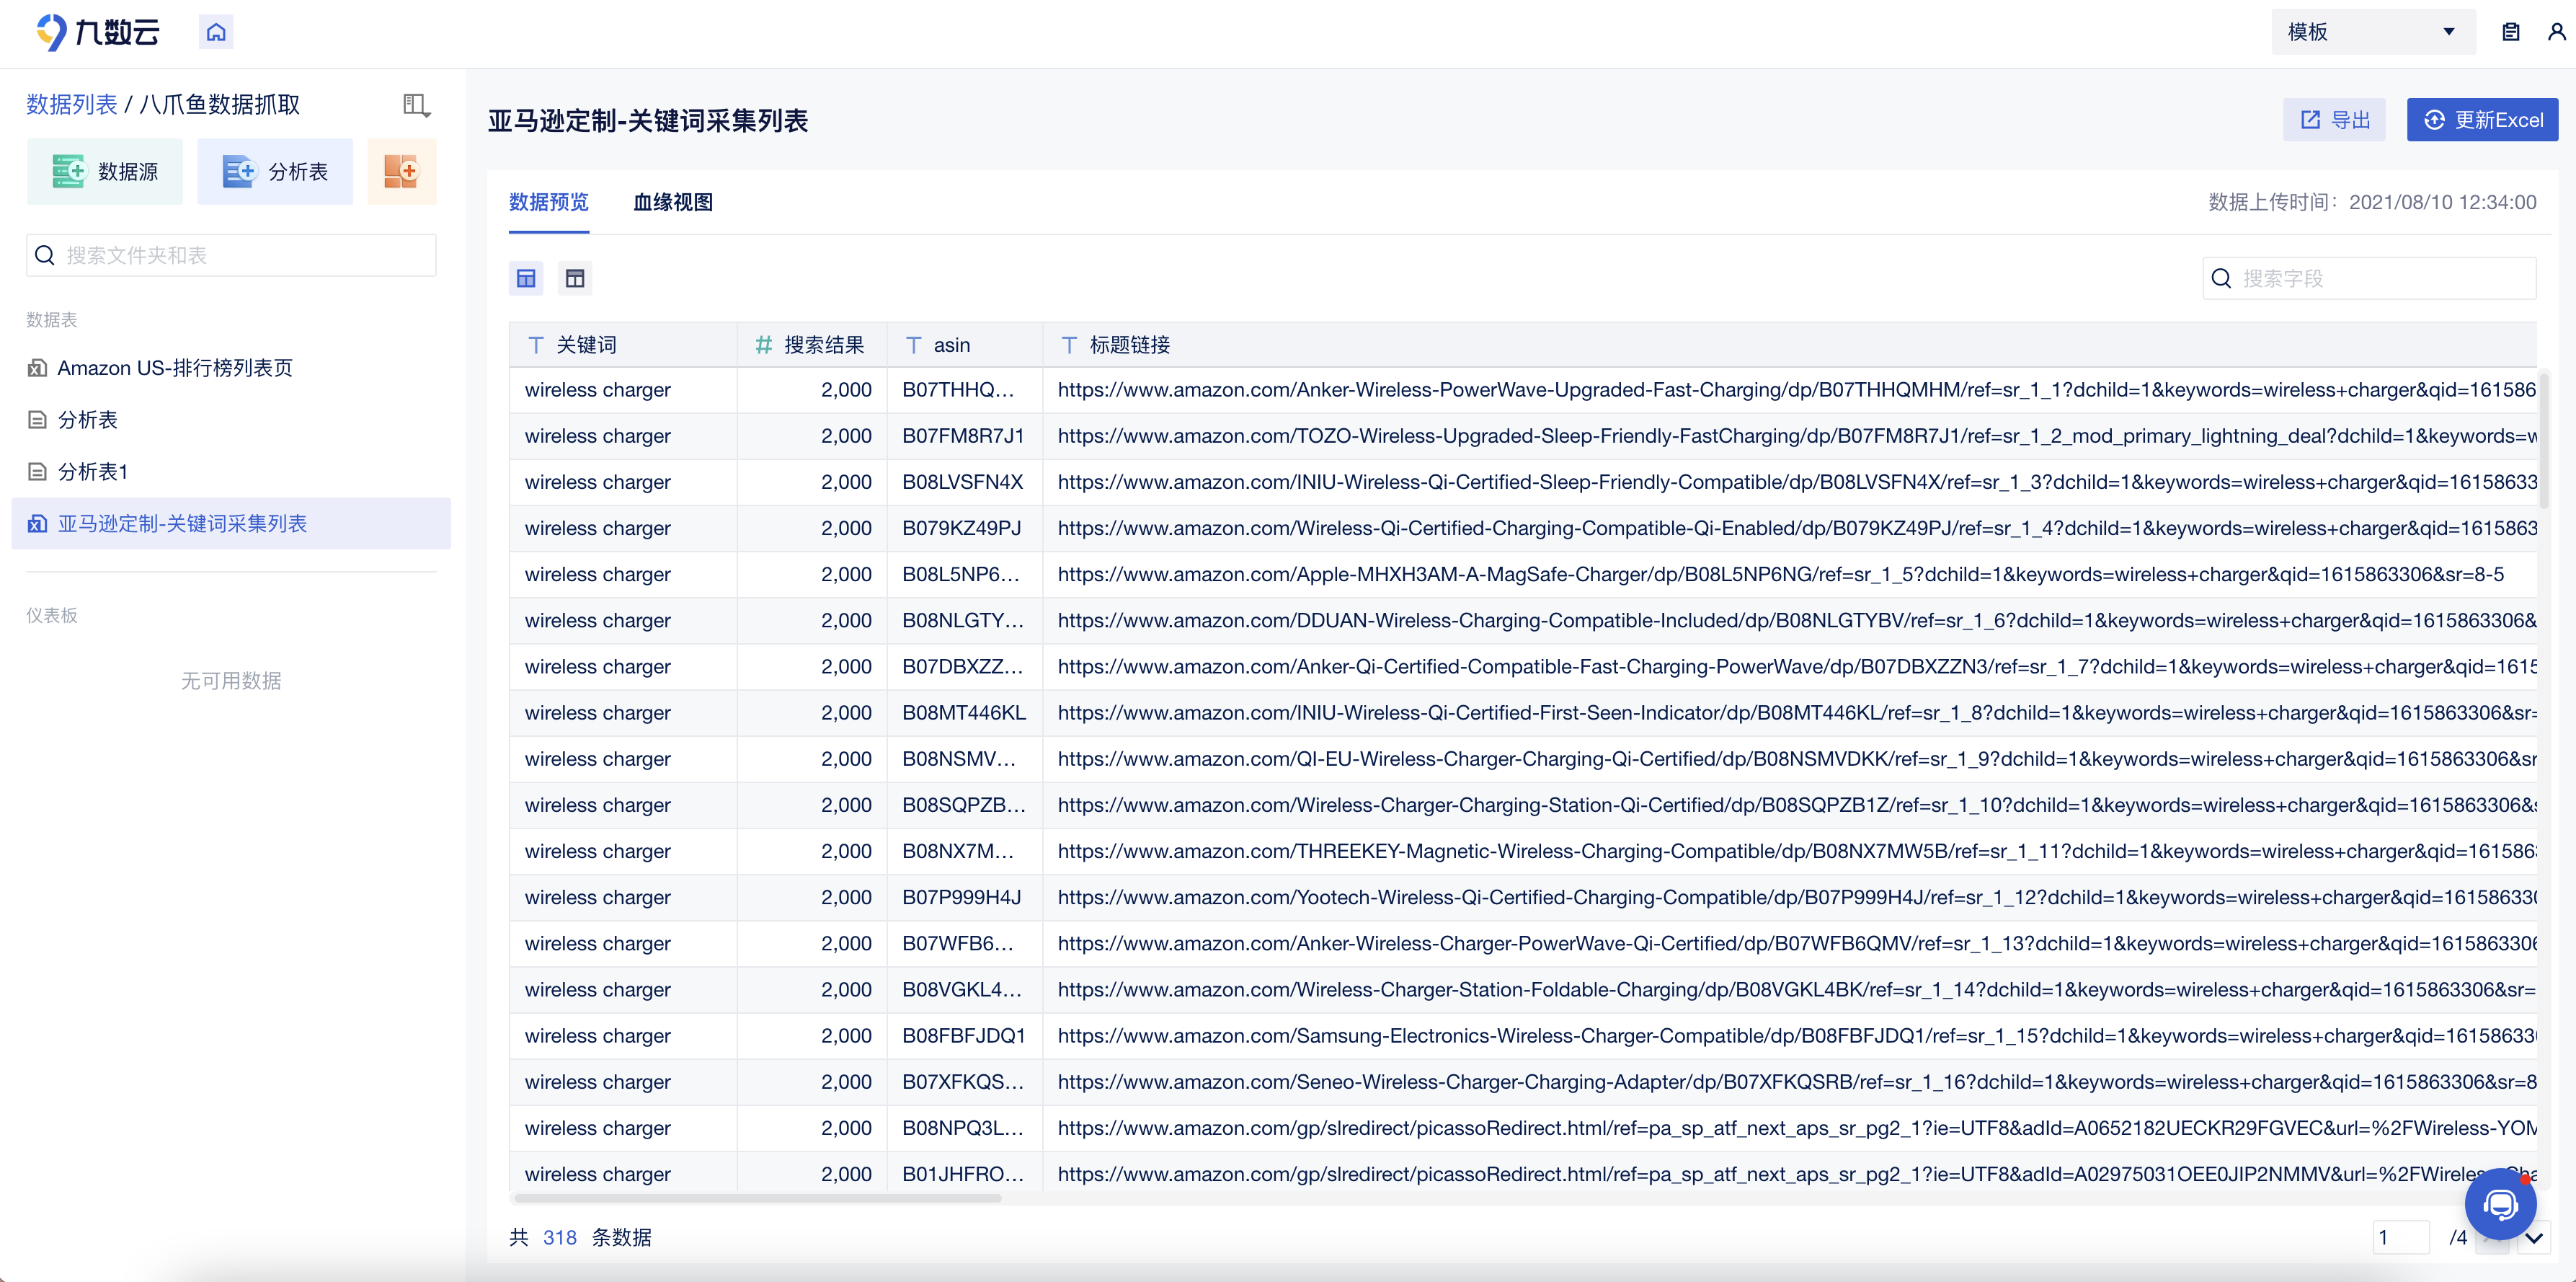Click the magnifier icon in sidebar search
Viewport: 2576px width, 1282px height.
[x=44, y=255]
